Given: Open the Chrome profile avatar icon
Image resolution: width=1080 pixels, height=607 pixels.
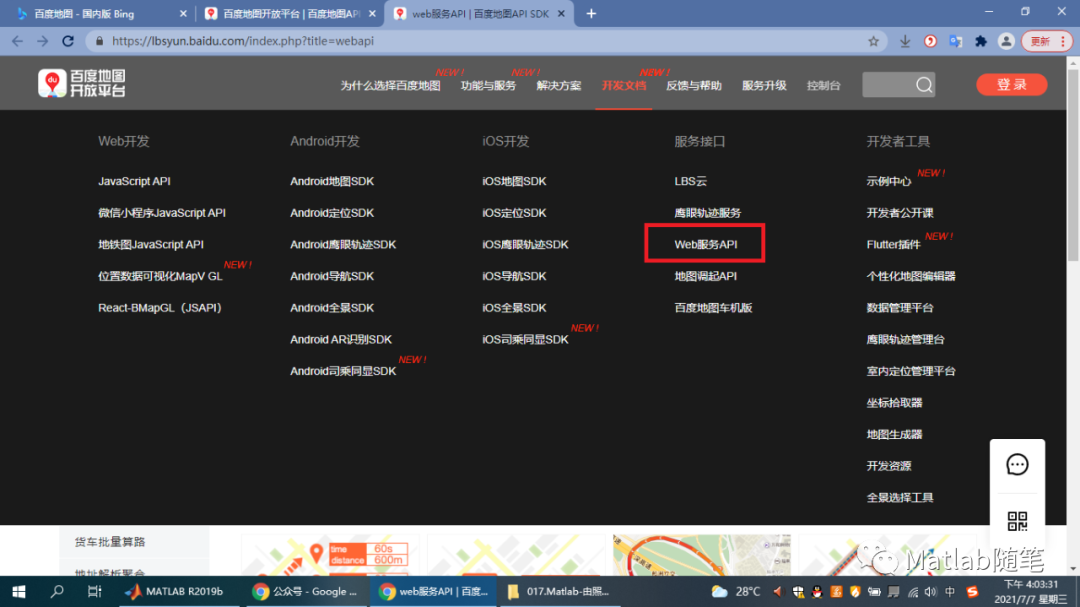Looking at the screenshot, I should click(1006, 41).
